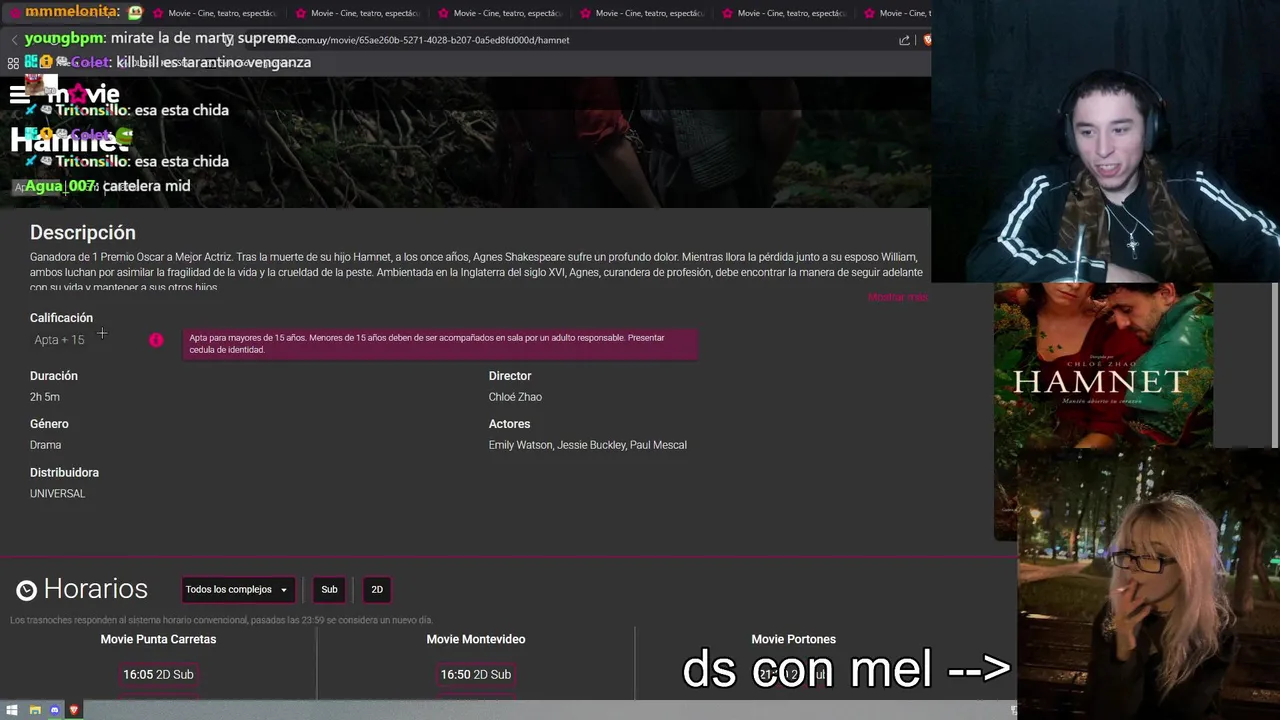The image size is (1280, 720).
Task: Go back with the browser back arrow
Action: tap(14, 40)
